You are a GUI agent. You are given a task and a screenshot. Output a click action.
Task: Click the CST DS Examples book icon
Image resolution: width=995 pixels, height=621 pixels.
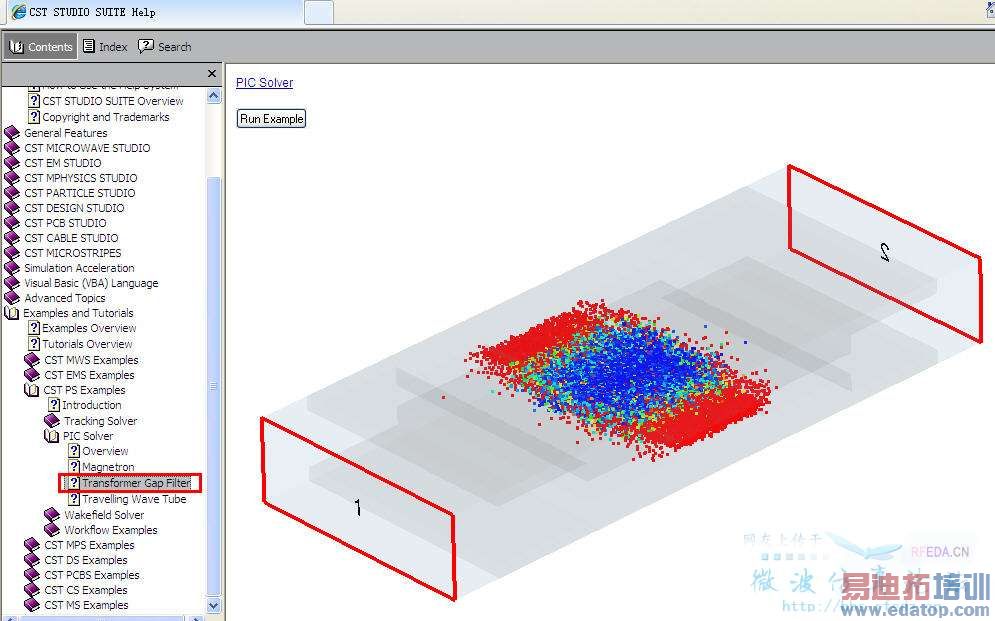tap(32, 560)
